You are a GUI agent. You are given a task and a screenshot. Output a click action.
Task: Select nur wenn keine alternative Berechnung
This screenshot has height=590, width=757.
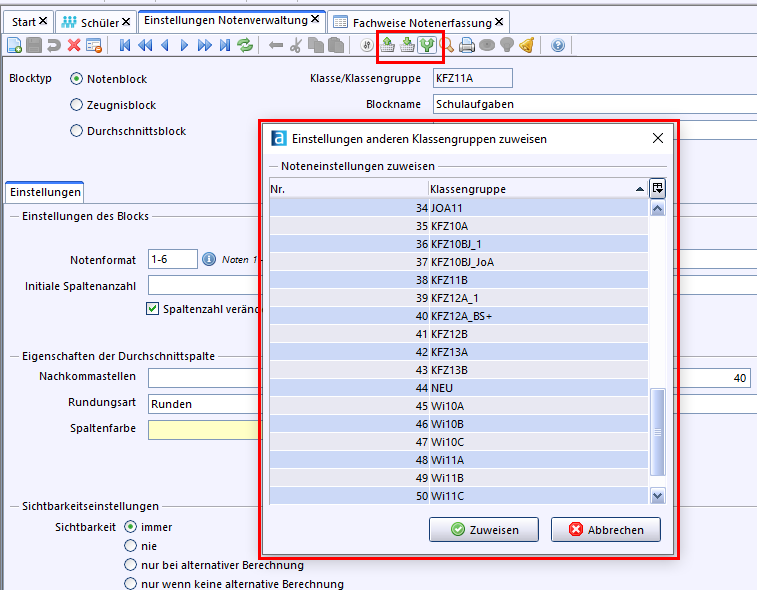(x=130, y=583)
